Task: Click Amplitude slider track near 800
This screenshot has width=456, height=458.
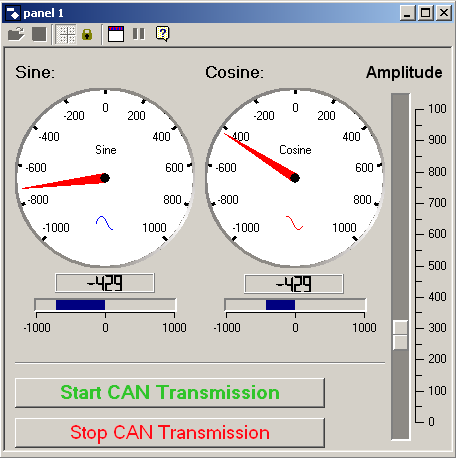Action: [x=400, y=172]
